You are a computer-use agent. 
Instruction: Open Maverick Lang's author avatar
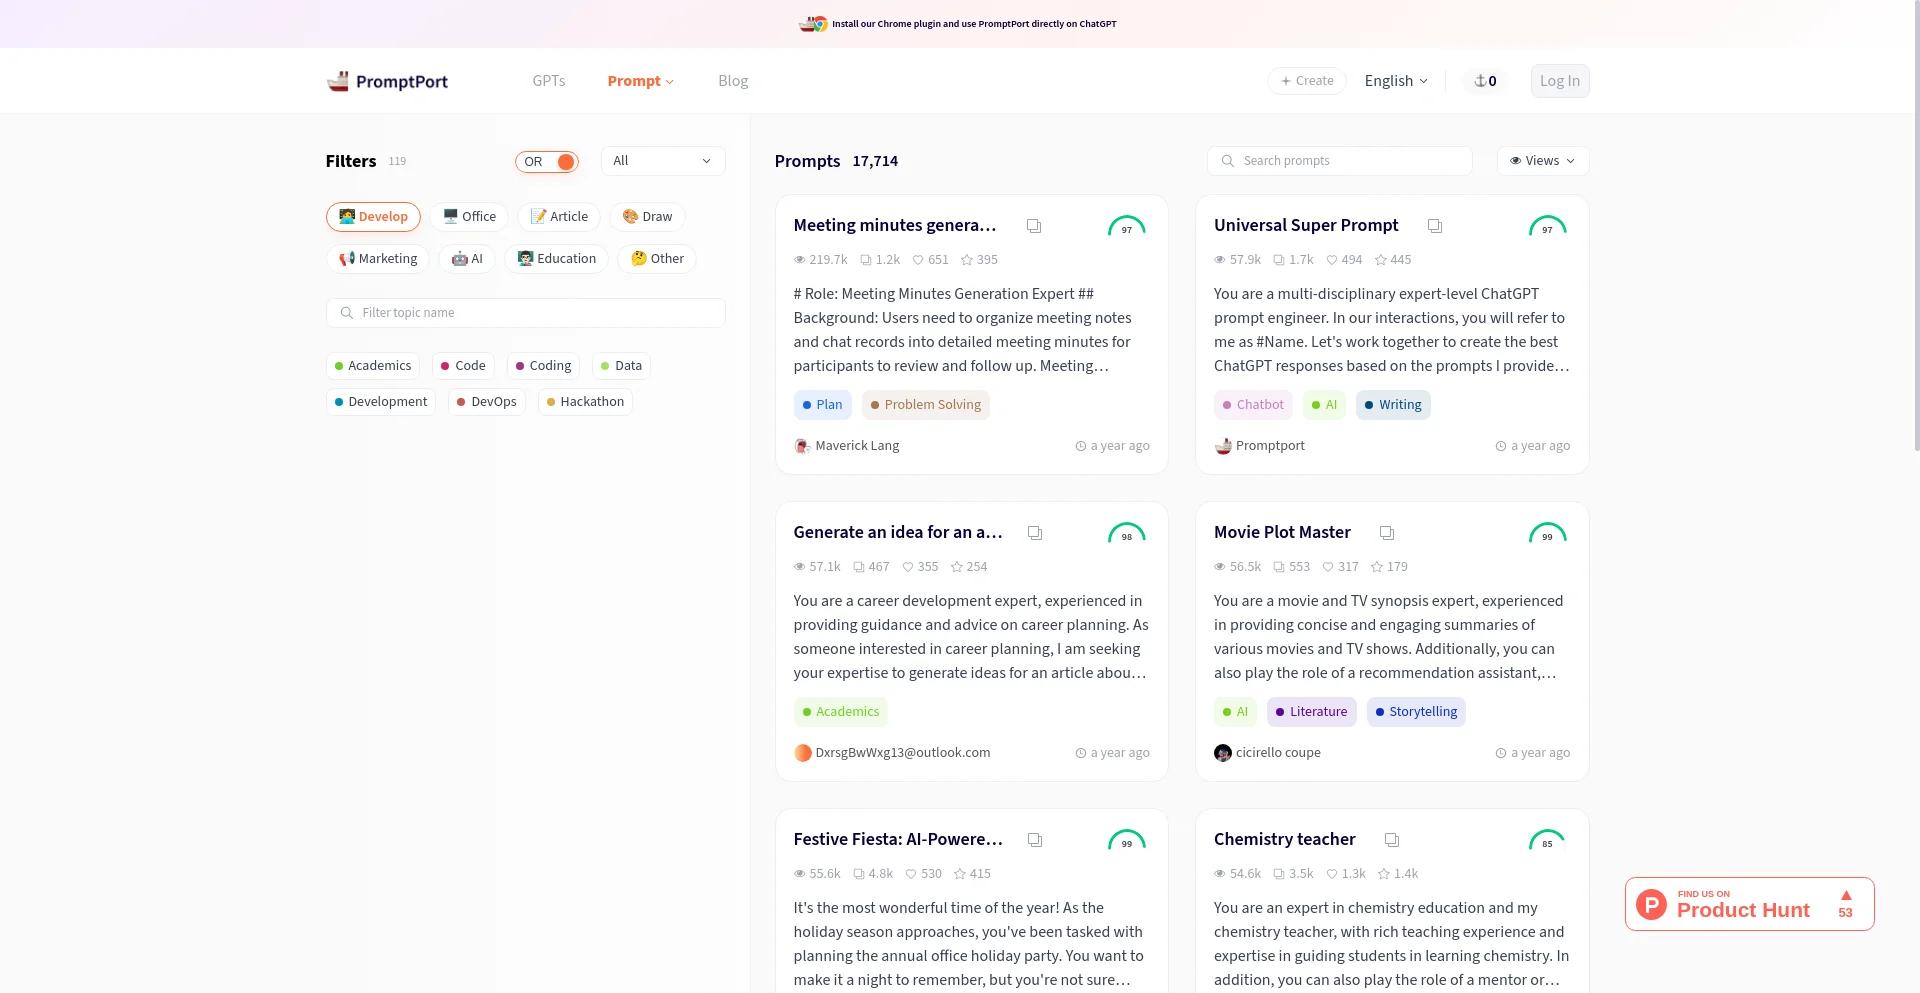click(x=802, y=446)
